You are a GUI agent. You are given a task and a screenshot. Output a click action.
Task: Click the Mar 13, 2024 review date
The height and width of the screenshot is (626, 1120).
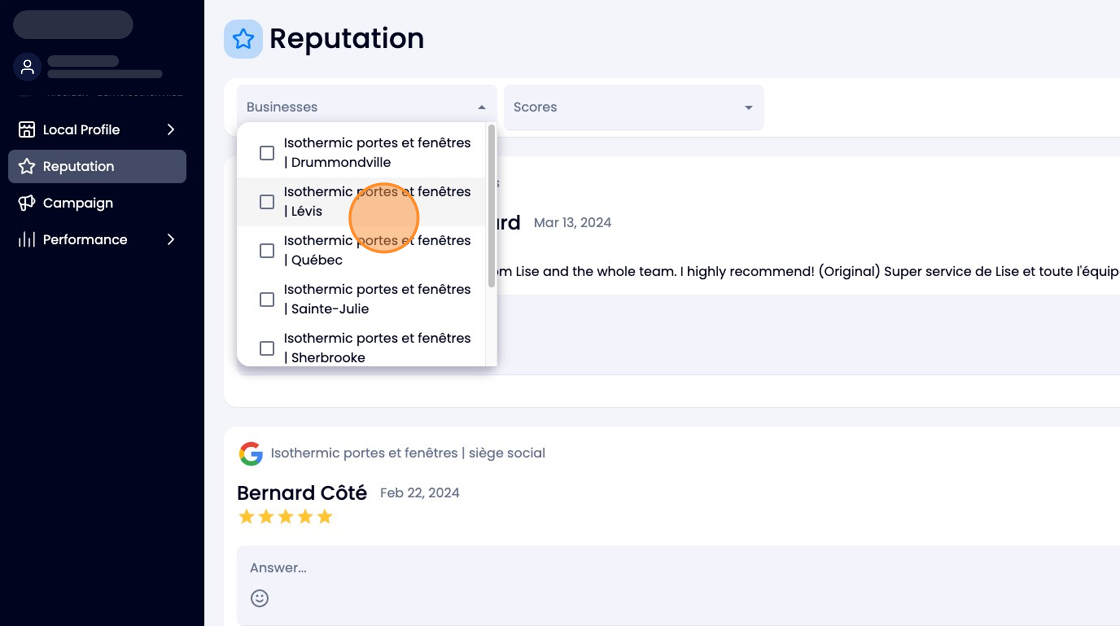pos(572,223)
